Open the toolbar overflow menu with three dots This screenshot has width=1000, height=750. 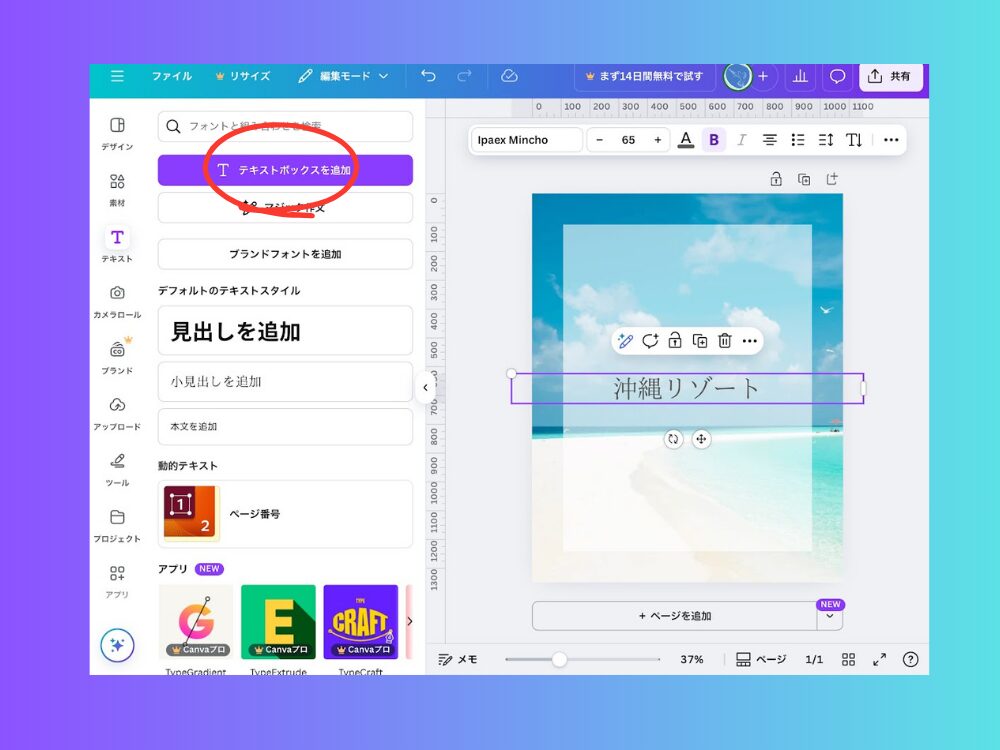click(x=891, y=140)
